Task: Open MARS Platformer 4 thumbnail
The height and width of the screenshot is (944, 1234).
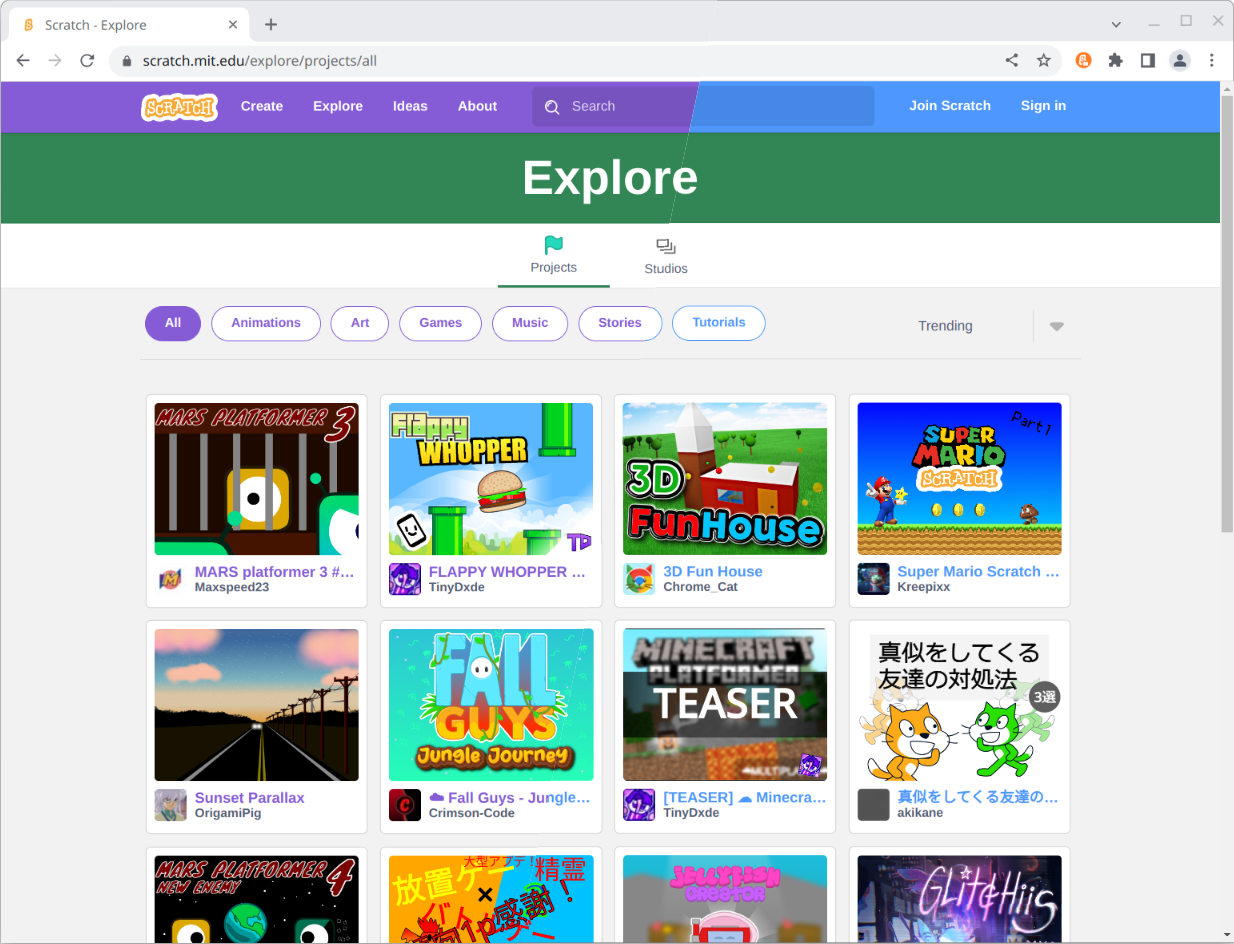Action: click(x=256, y=899)
